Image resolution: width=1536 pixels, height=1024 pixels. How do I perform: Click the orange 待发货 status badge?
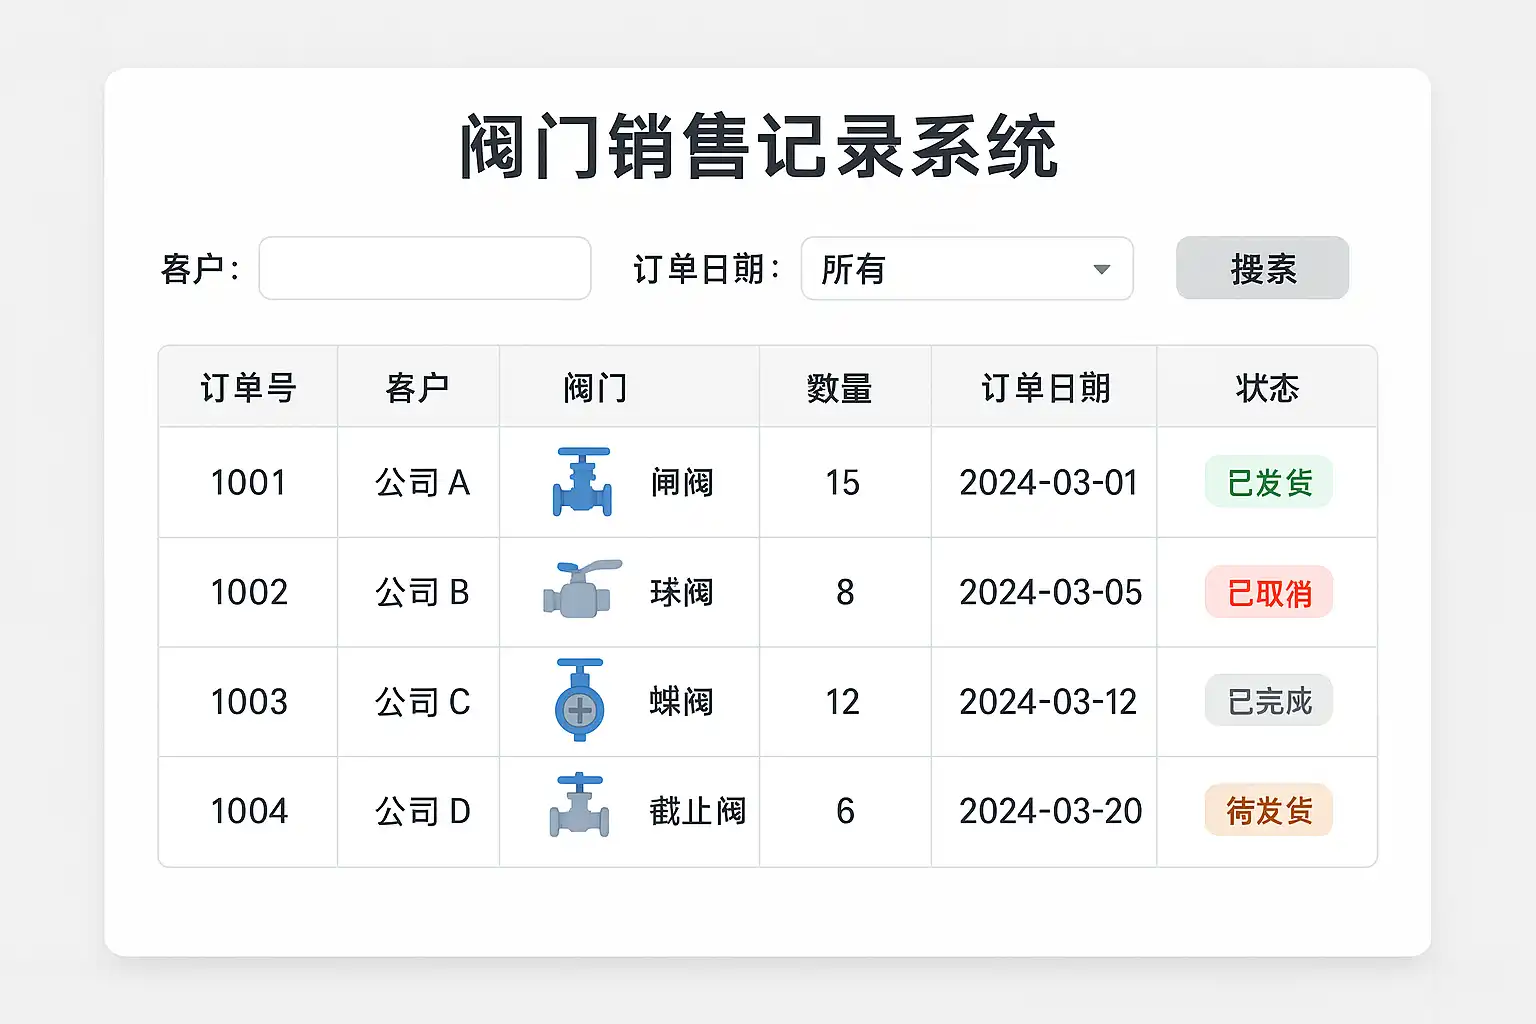click(x=1268, y=810)
